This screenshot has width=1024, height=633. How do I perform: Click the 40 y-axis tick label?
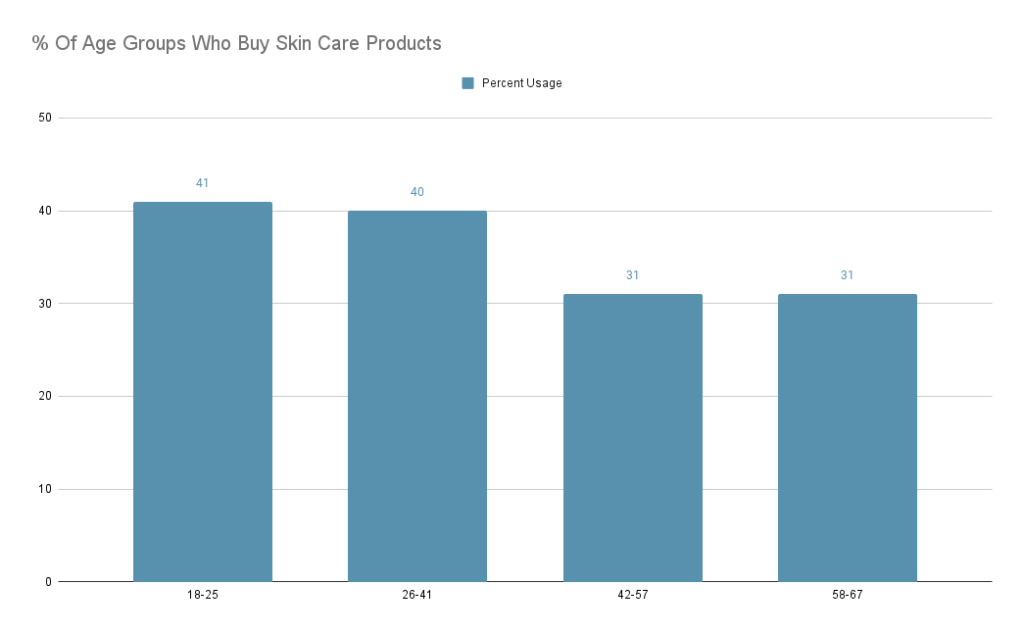point(45,211)
